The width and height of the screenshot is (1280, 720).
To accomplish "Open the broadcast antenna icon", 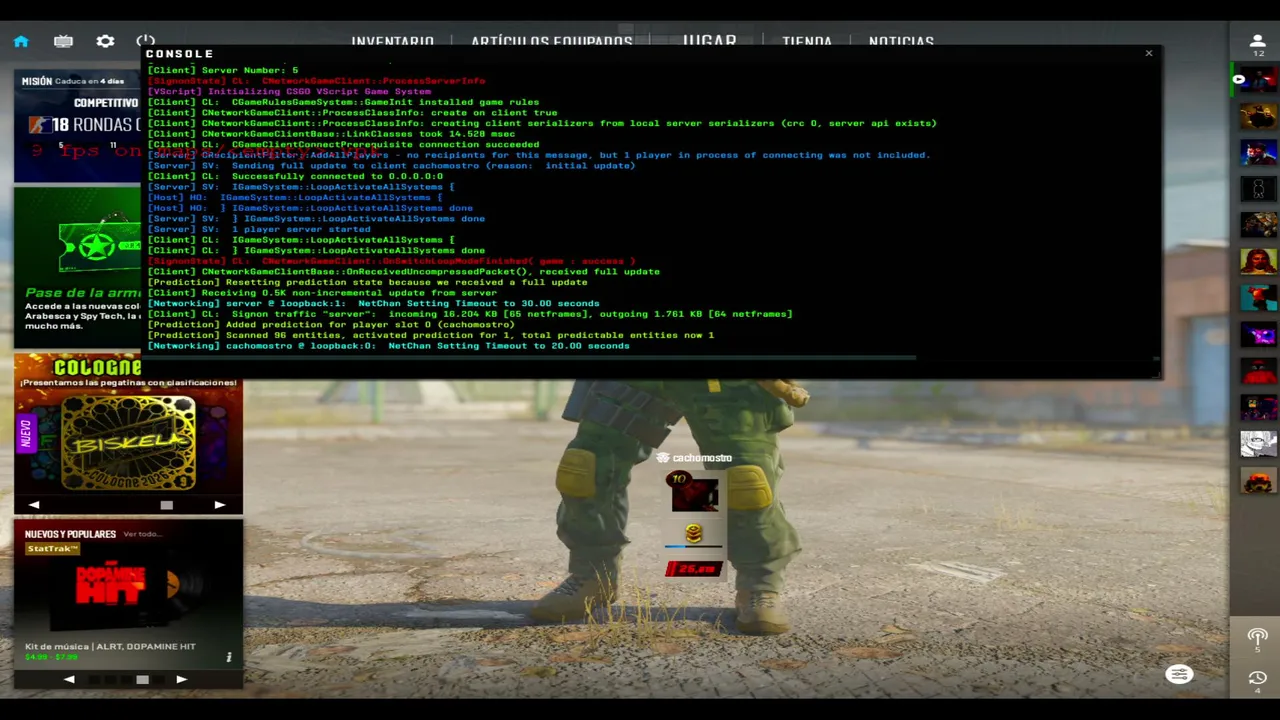I will point(1257,637).
